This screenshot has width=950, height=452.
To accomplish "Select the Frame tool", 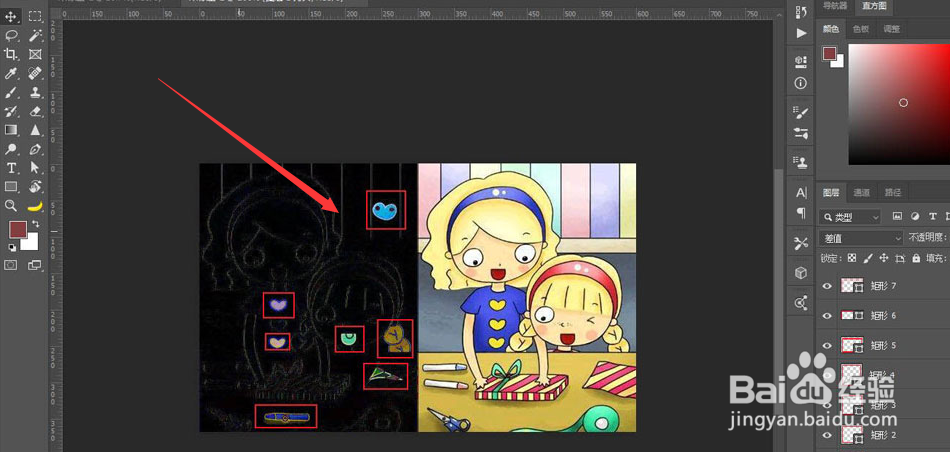I will pyautogui.click(x=35, y=54).
